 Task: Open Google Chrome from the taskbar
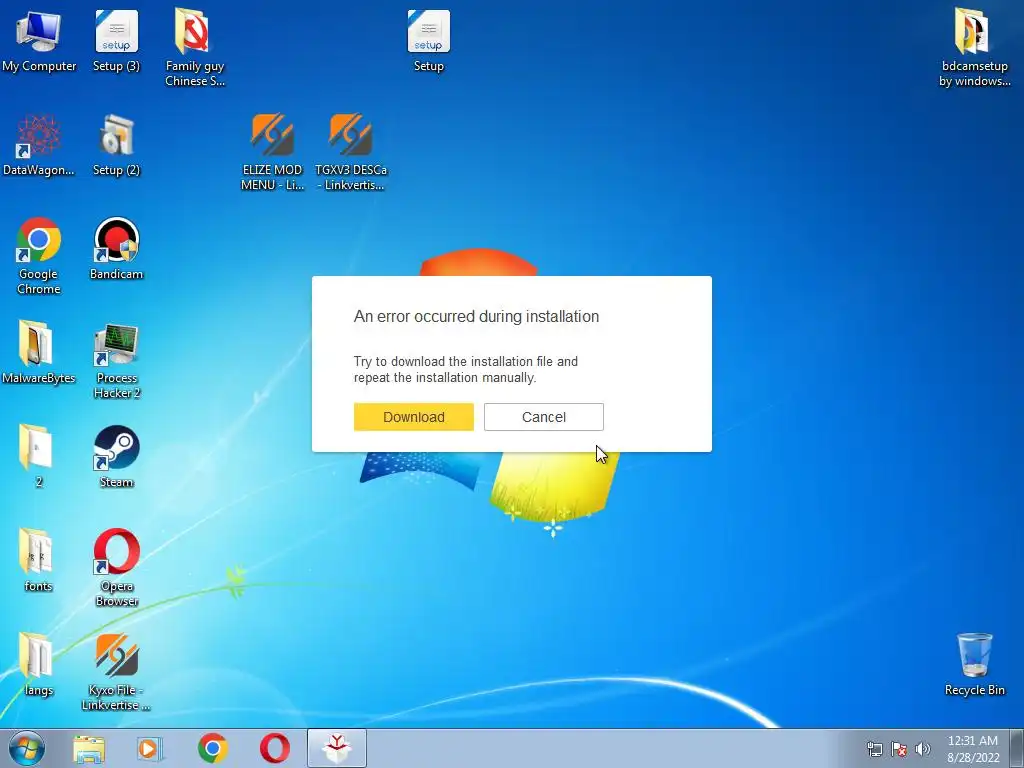[213, 748]
